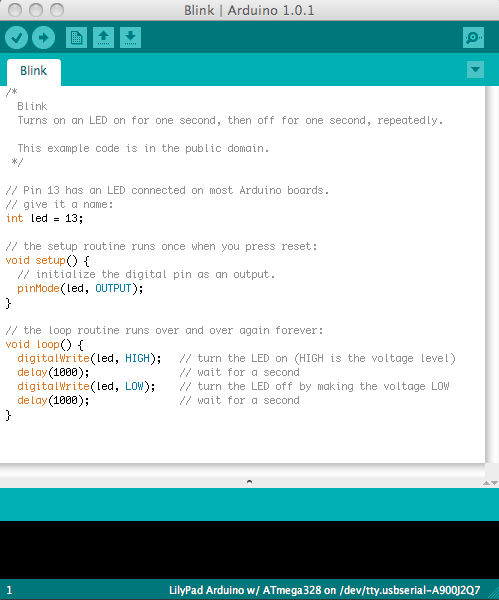The image size is (499, 600).
Task: Click the first 'delay(1000);' statement
Action: [x=53, y=372]
